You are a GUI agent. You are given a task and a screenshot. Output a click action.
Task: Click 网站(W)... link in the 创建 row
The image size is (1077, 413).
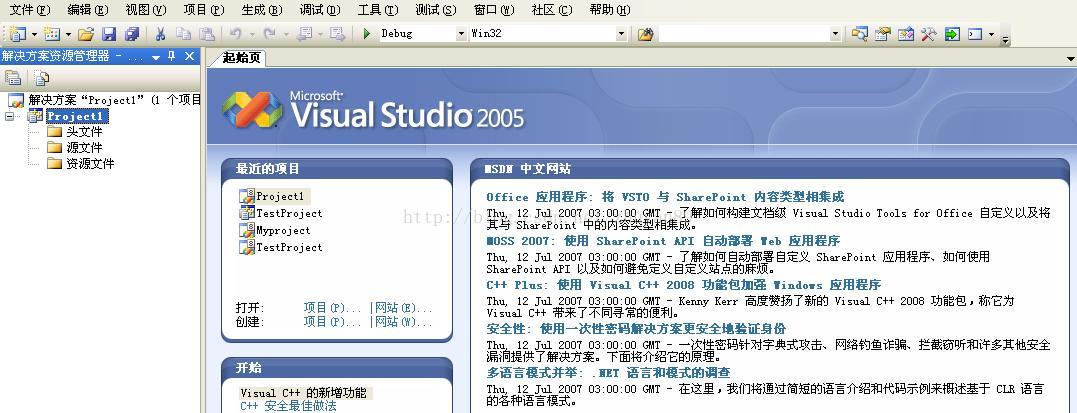click(x=404, y=322)
